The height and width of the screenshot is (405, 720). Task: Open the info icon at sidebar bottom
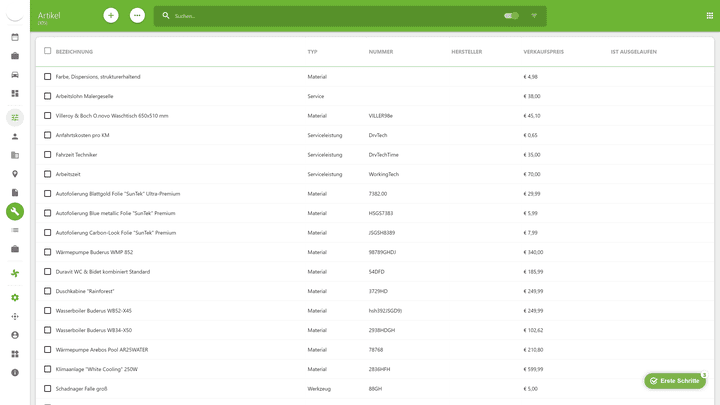(x=15, y=372)
